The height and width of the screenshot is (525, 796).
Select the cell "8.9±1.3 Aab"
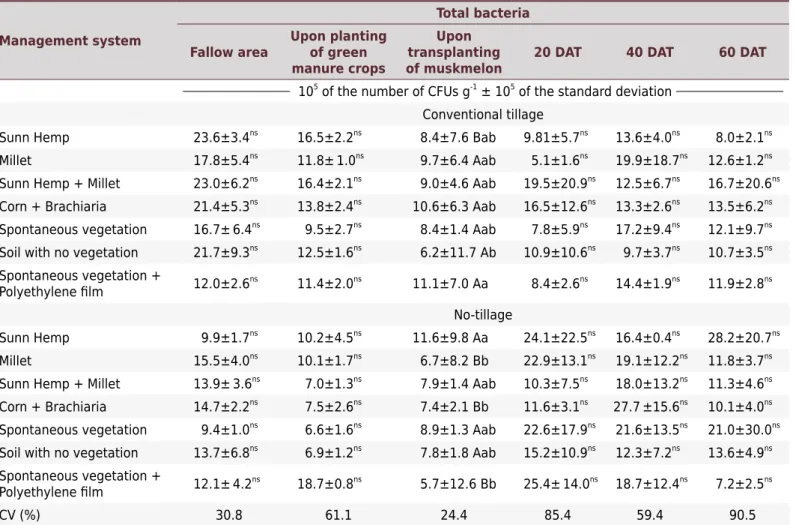pyautogui.click(x=457, y=430)
